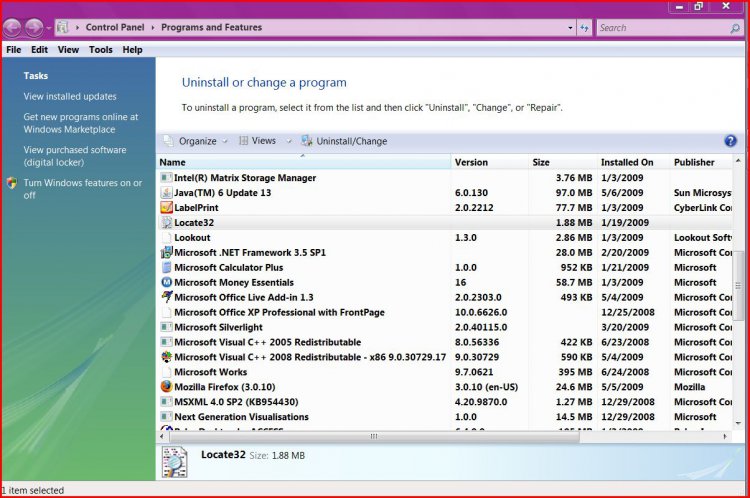The height and width of the screenshot is (498, 750).
Task: Click the Control Panel icon in address bar
Action: (x=62, y=27)
